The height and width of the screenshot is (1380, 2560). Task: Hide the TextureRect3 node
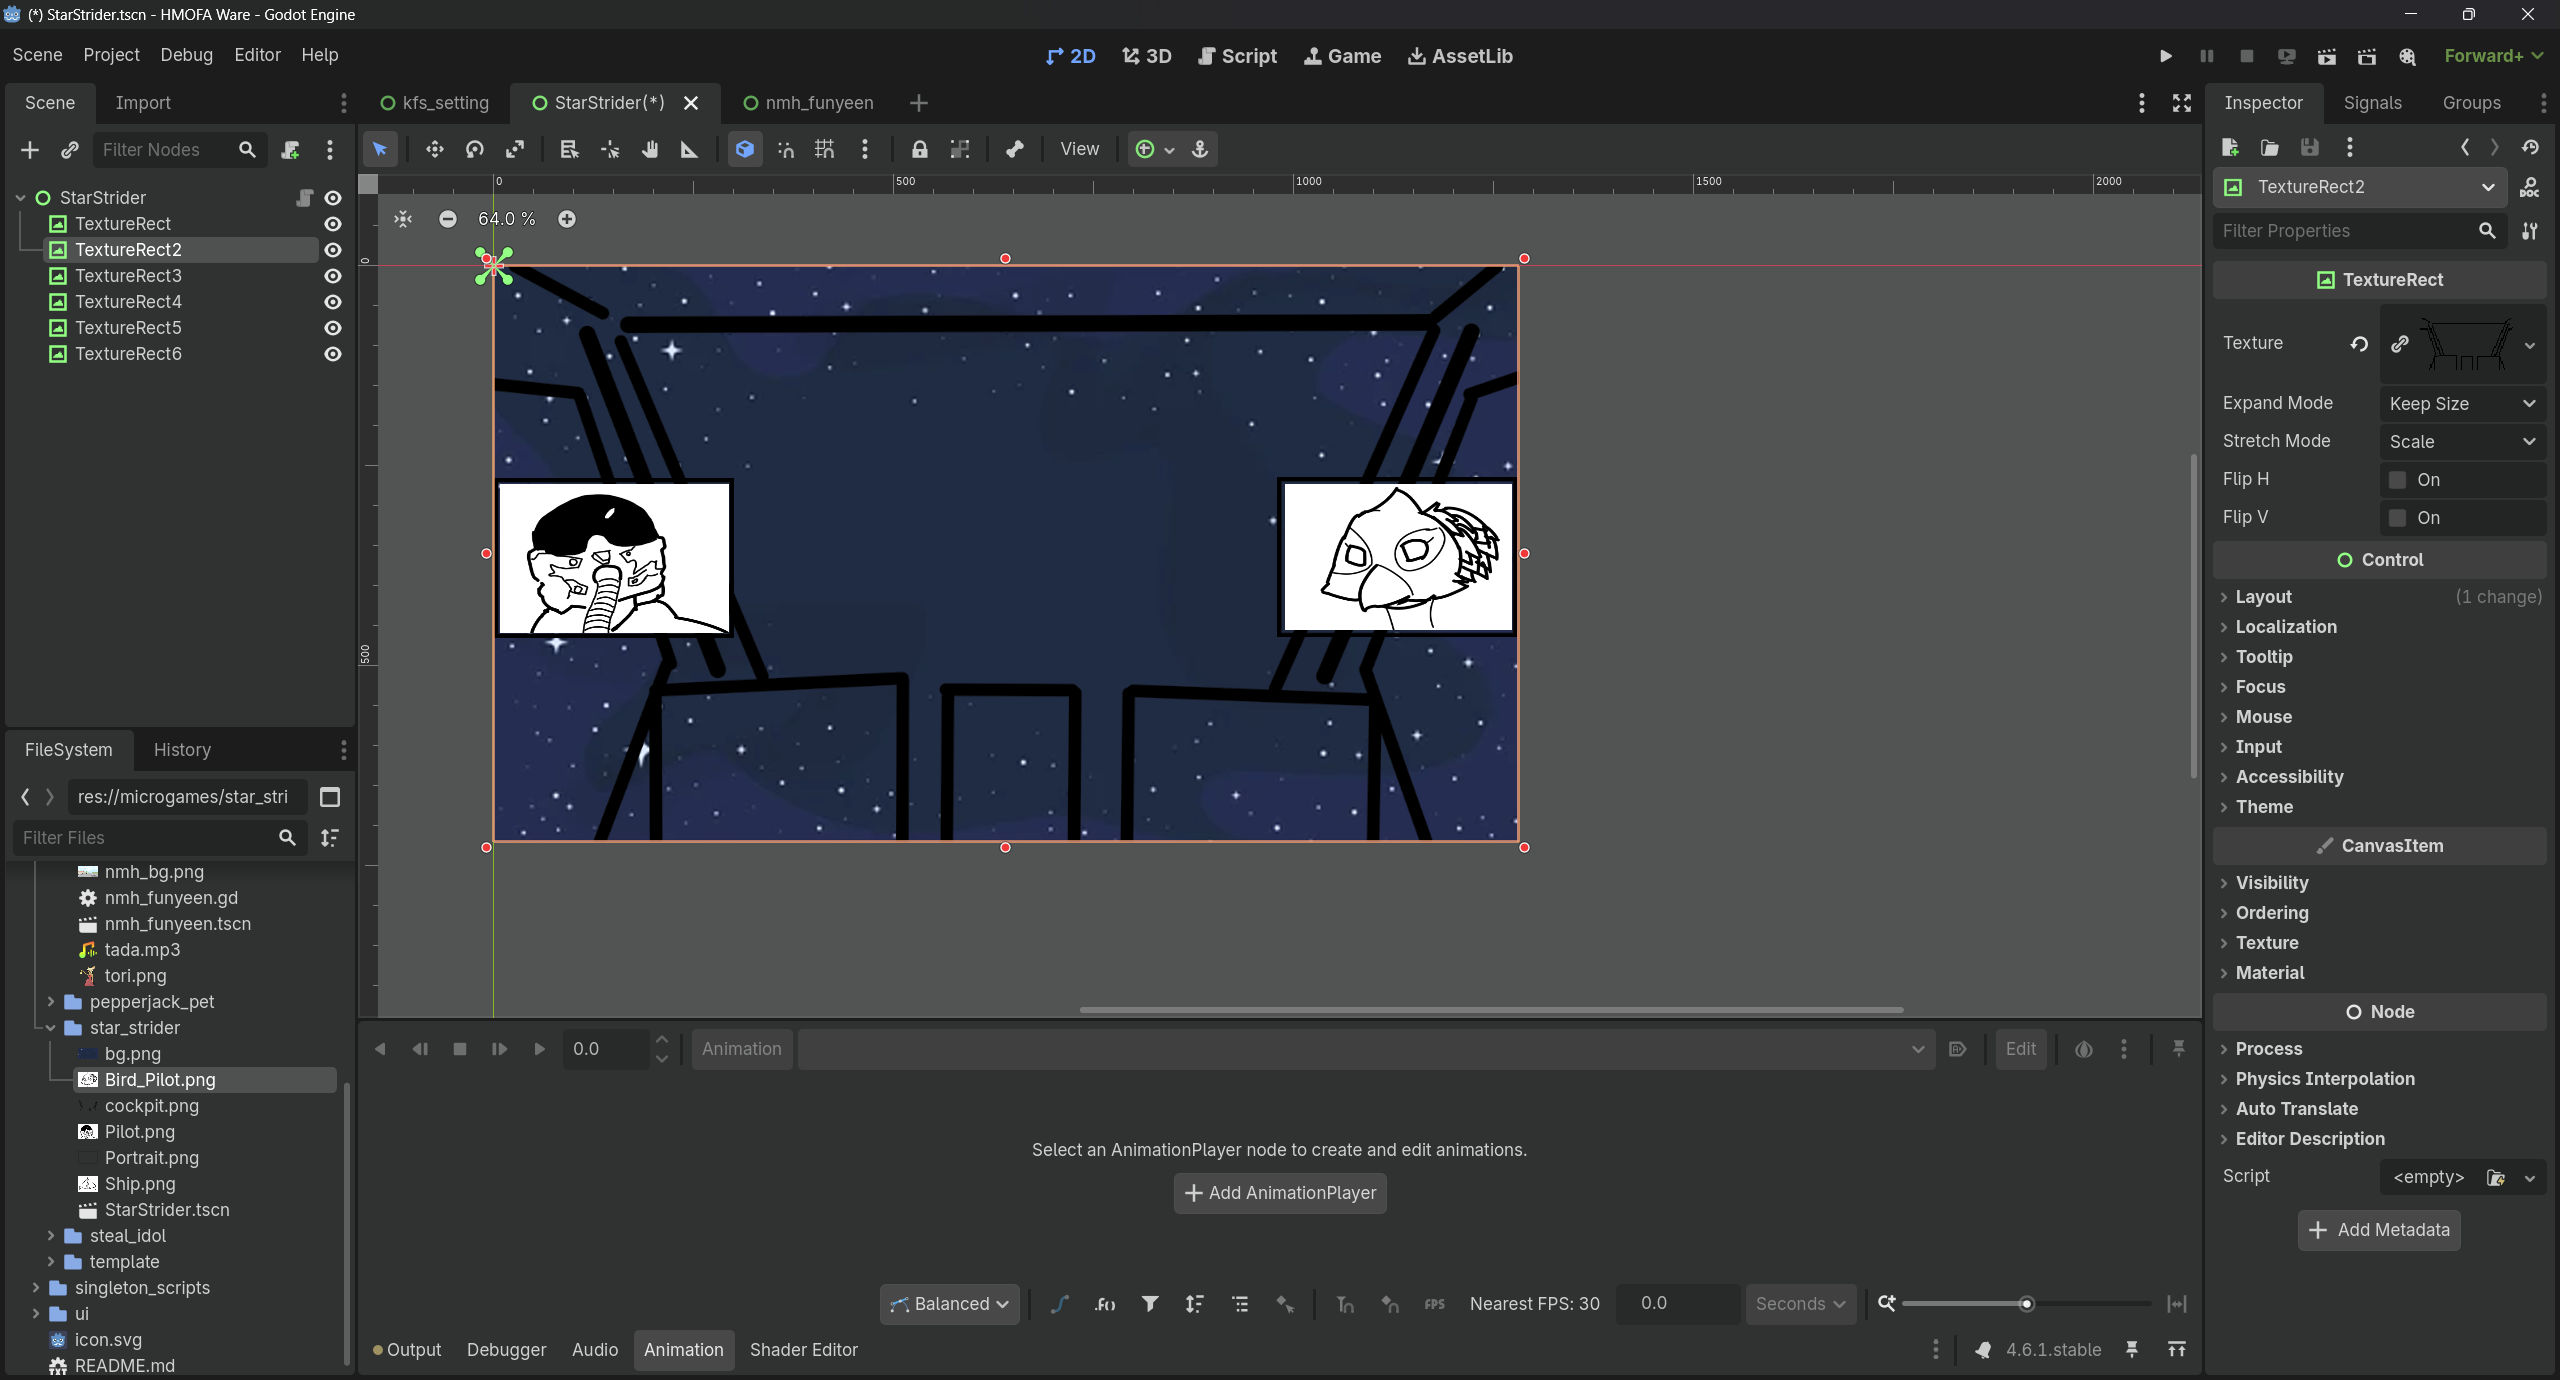[333, 276]
